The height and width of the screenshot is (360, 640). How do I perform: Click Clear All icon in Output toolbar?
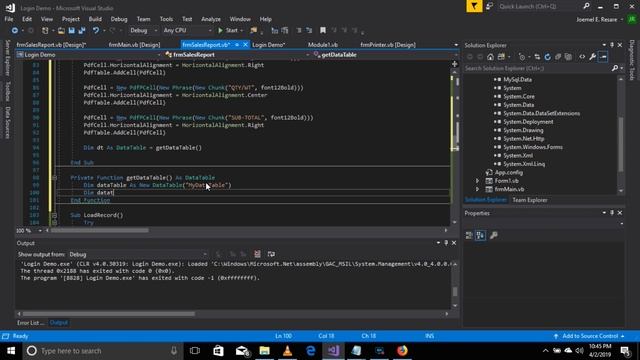(x=257, y=254)
